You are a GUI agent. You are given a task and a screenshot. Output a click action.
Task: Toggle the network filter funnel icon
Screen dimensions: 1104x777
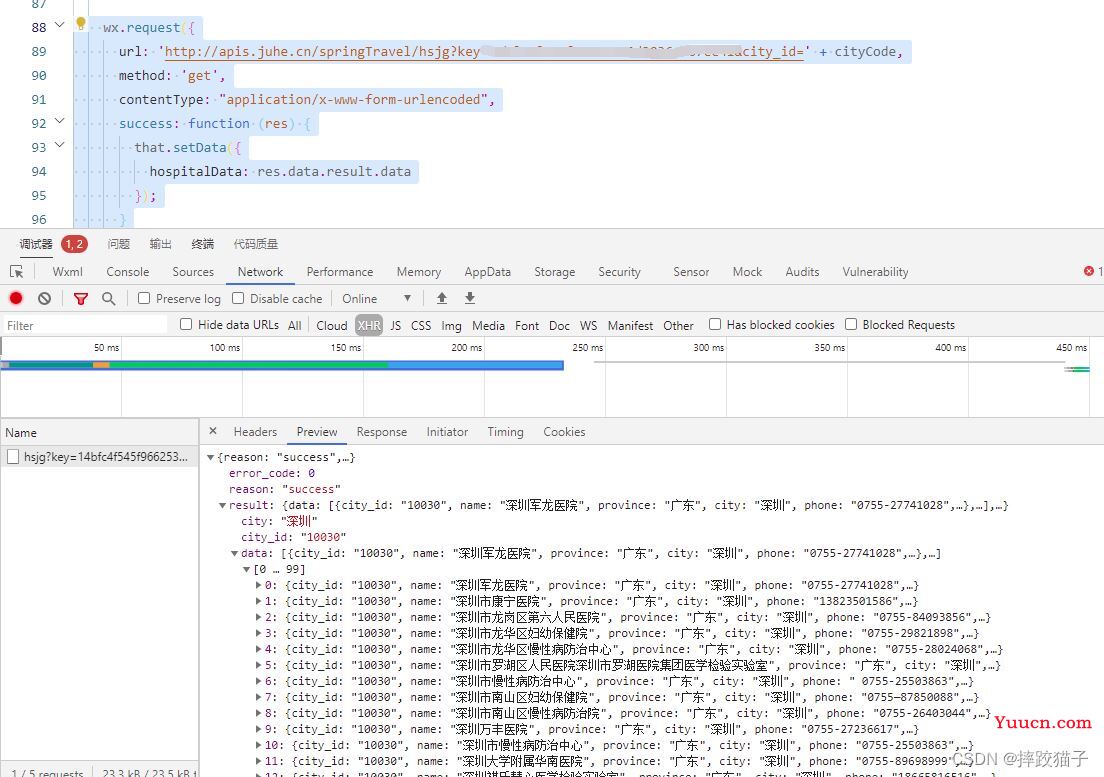point(81,298)
